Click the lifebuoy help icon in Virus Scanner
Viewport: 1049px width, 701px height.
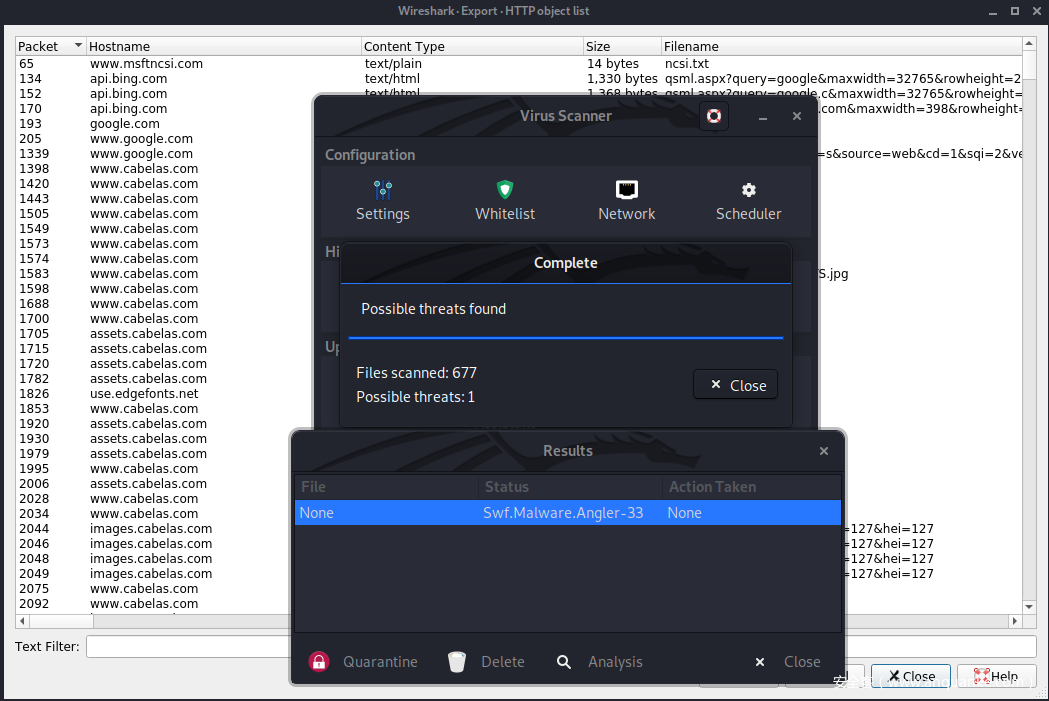pos(713,116)
